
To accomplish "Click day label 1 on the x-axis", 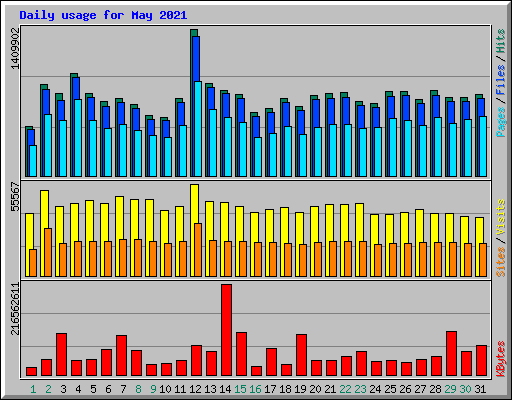I will click(x=33, y=389).
